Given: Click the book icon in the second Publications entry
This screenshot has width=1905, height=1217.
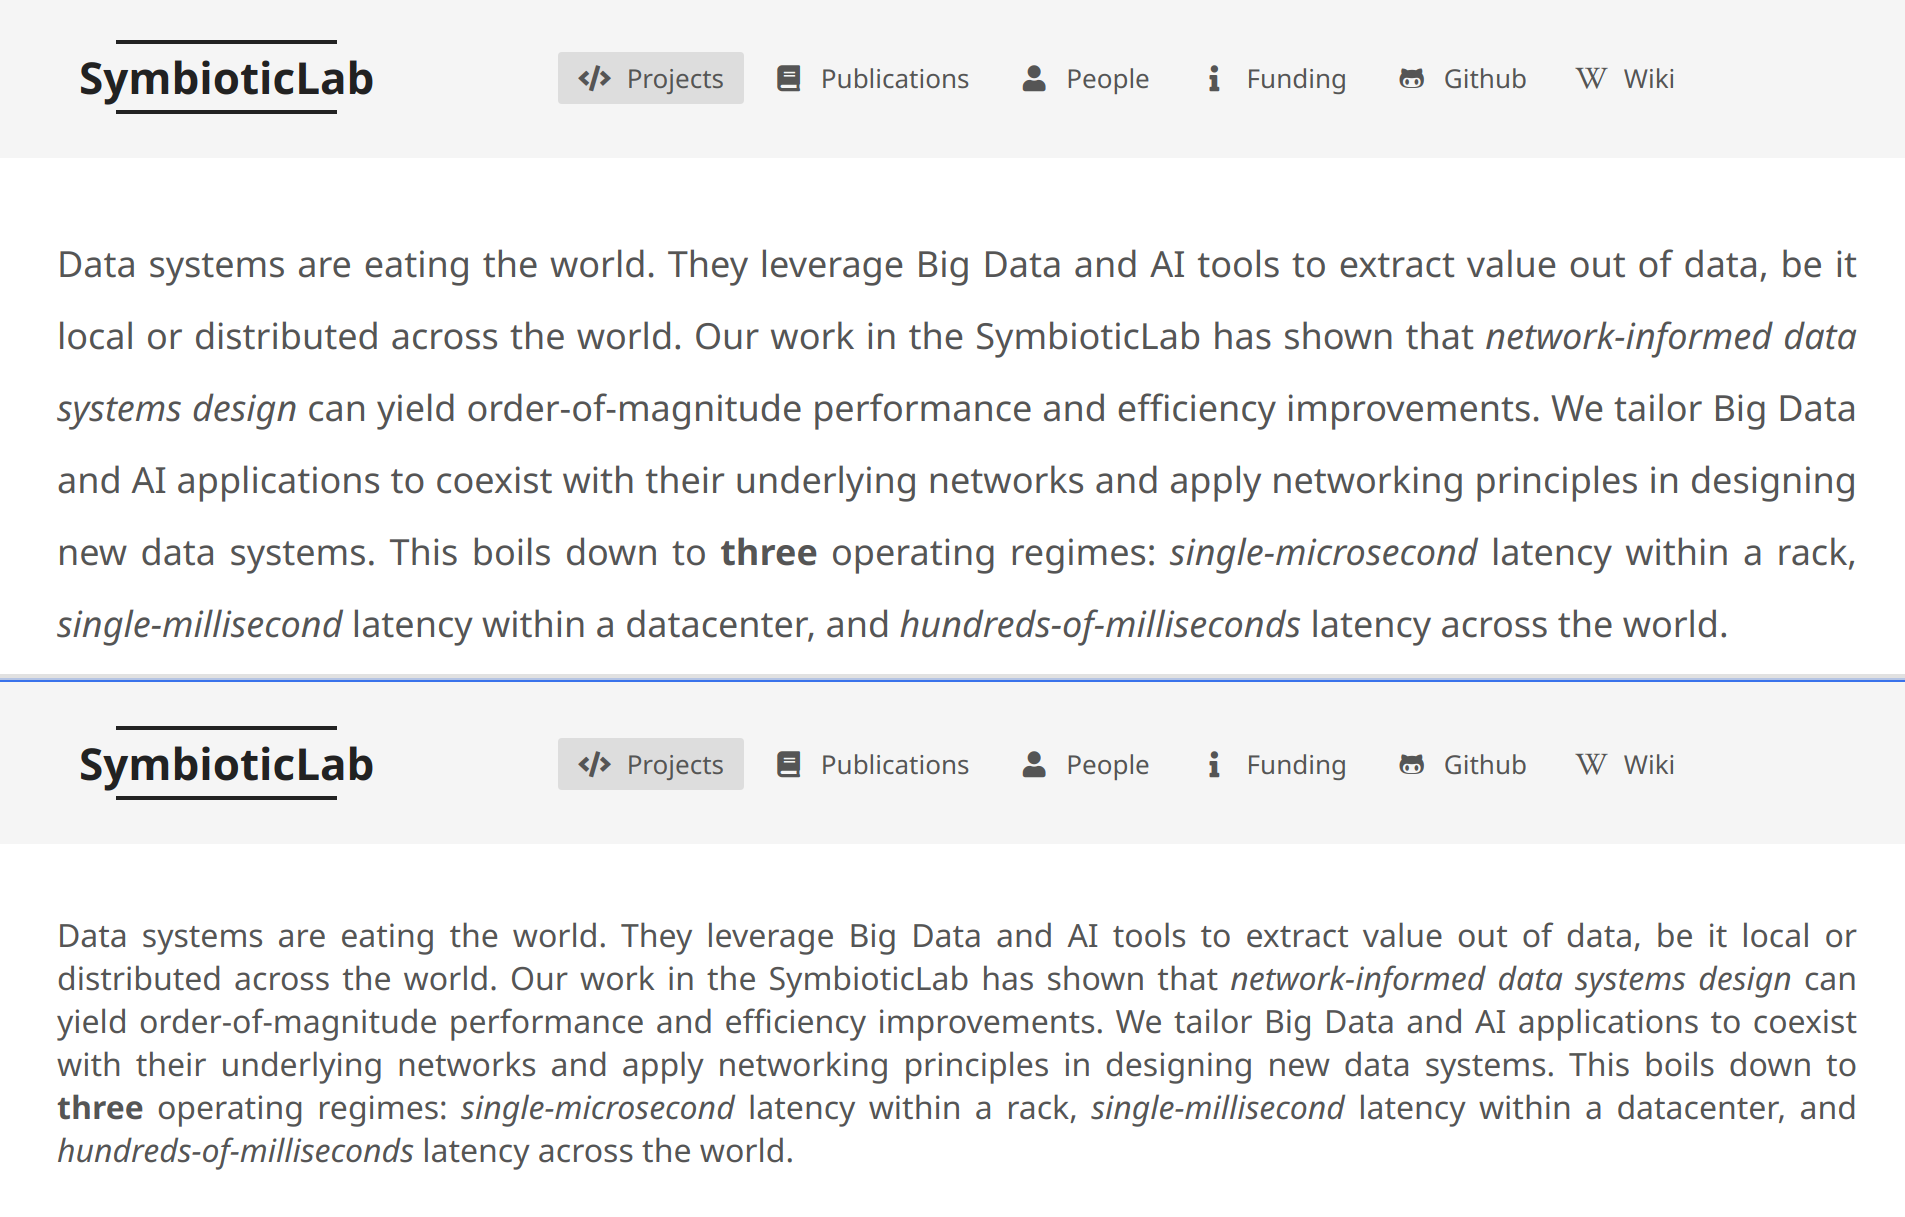Looking at the screenshot, I should tap(789, 763).
